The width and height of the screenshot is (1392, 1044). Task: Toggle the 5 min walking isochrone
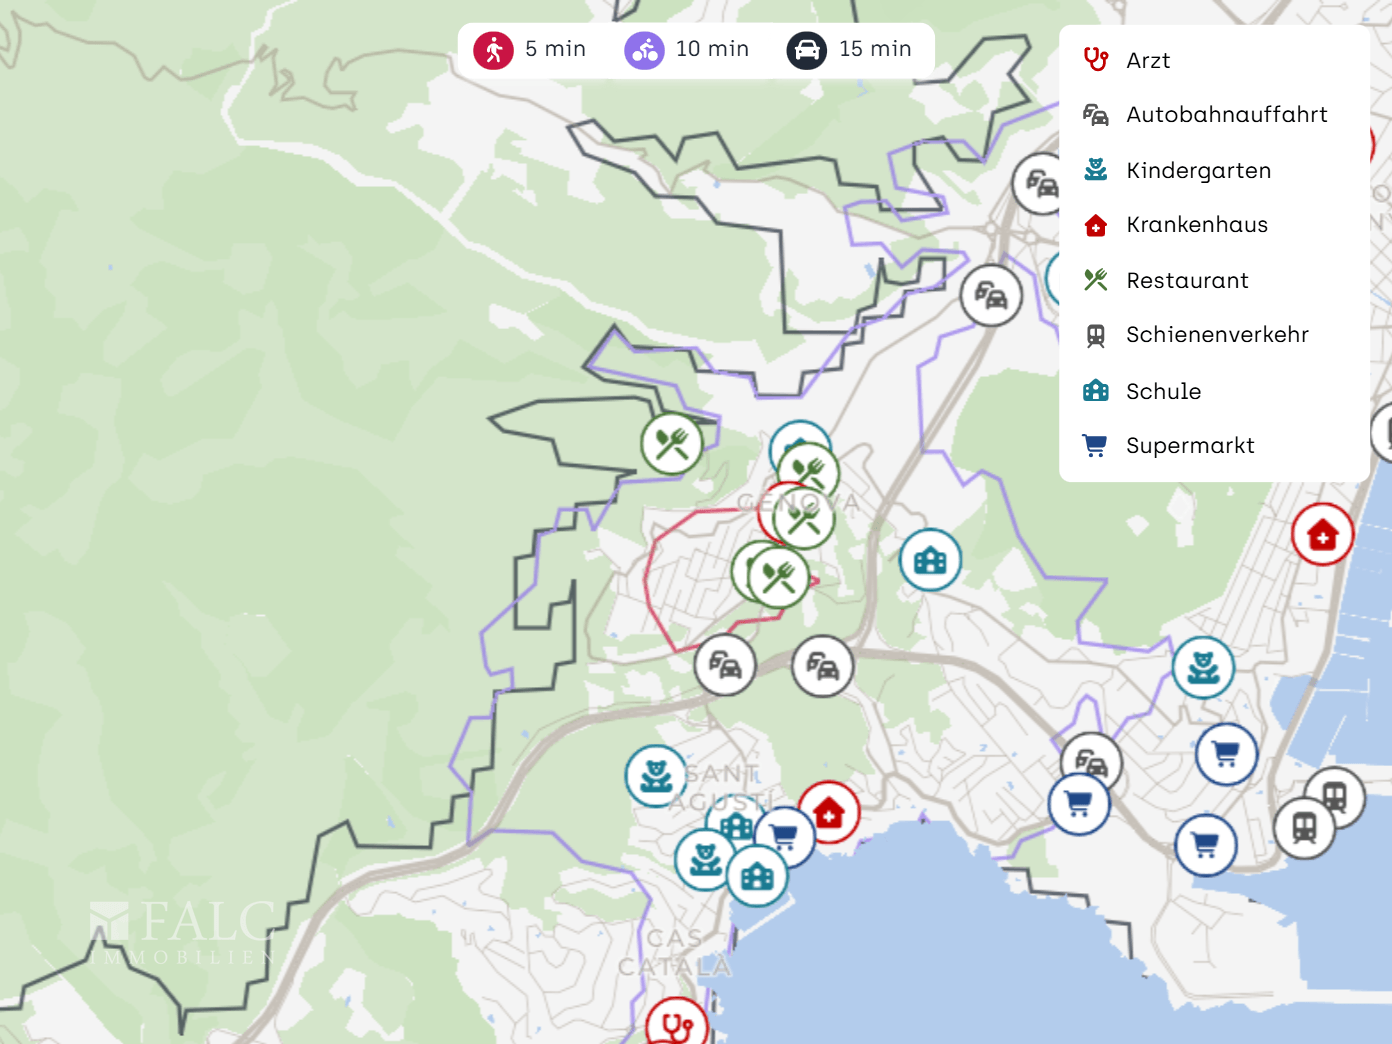(530, 49)
